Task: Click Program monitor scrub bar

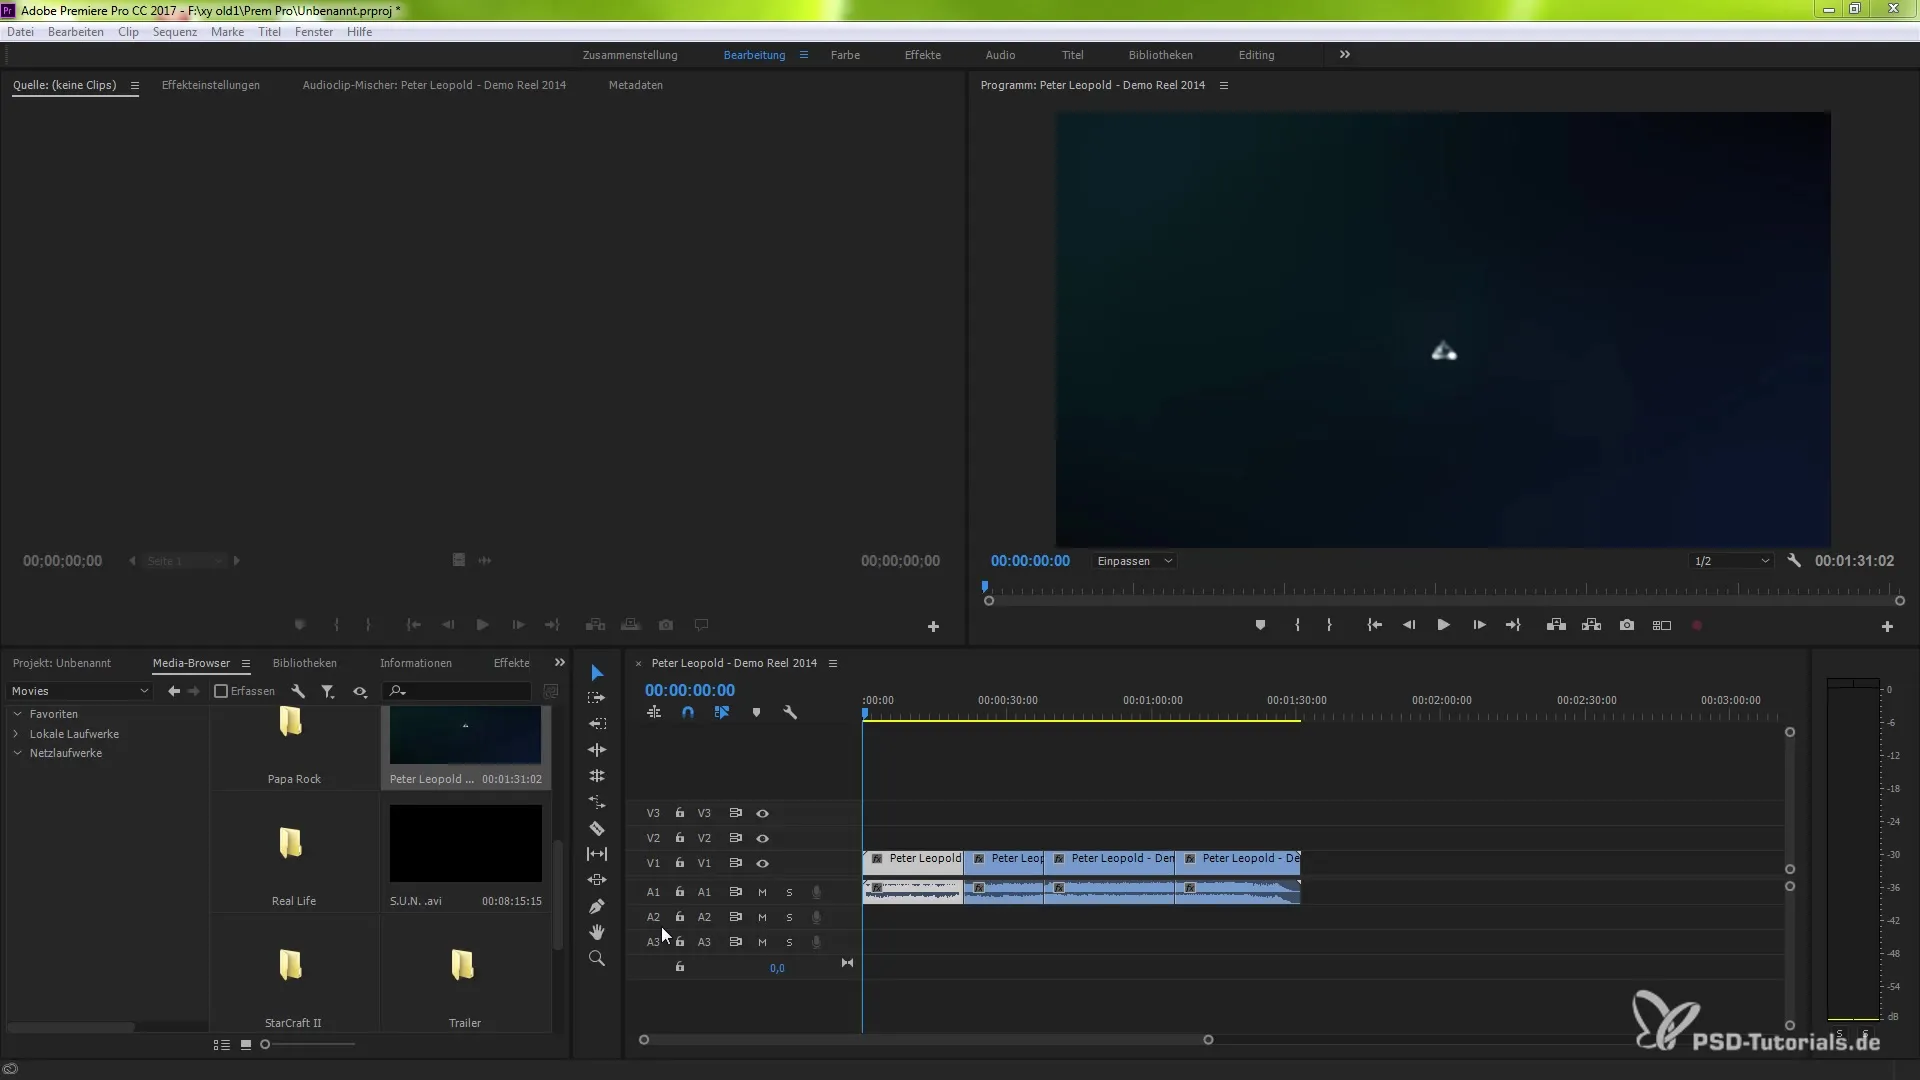Action: coord(1444,589)
